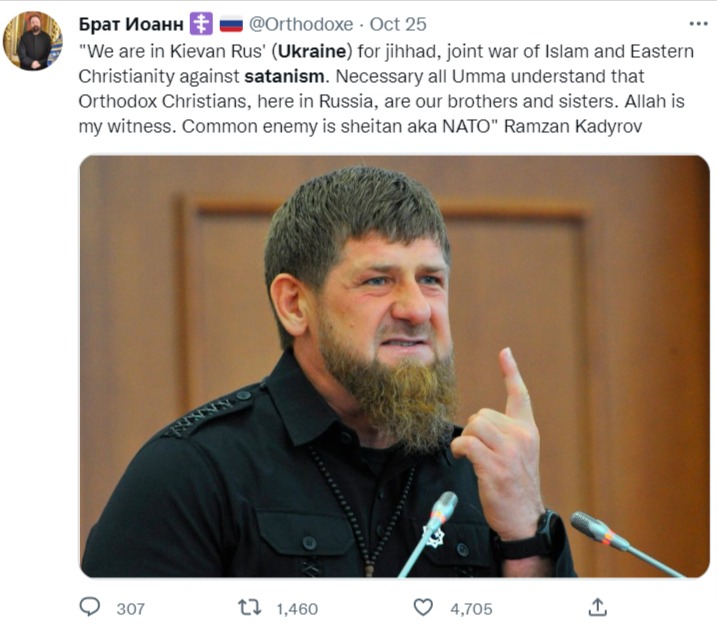Screen dimensions: 717x631
Task: Open the share icon for this tweet
Action: [597, 607]
